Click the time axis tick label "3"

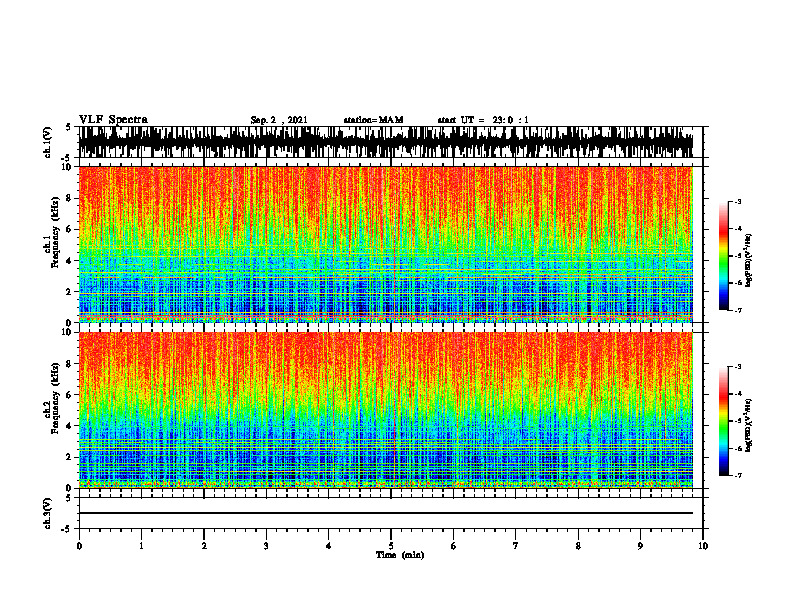pos(266,546)
